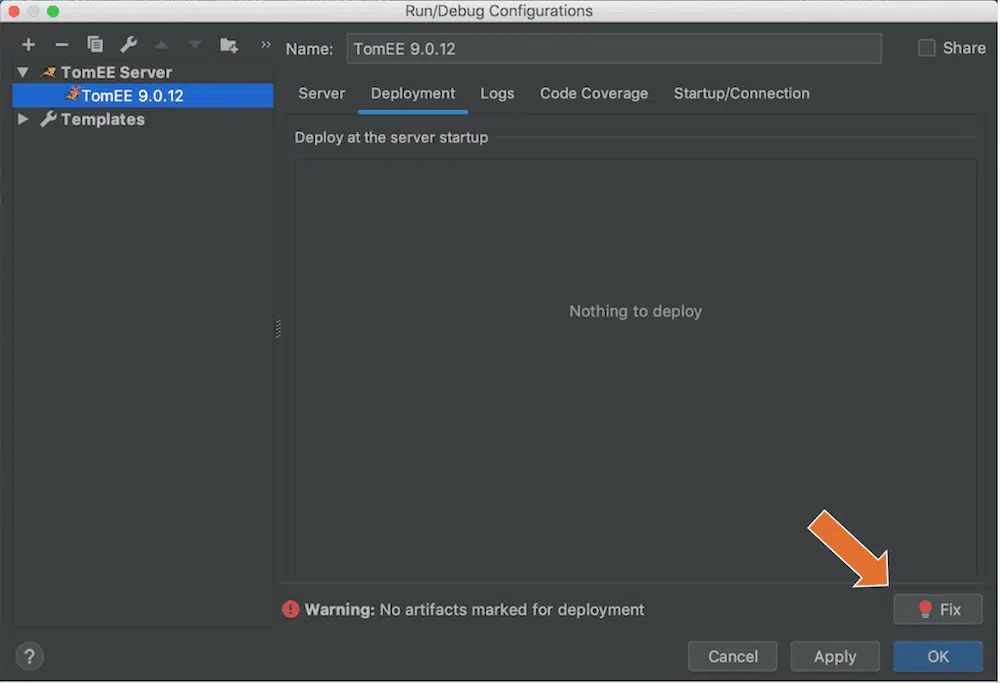Click the move configuration up arrow

point(161,45)
